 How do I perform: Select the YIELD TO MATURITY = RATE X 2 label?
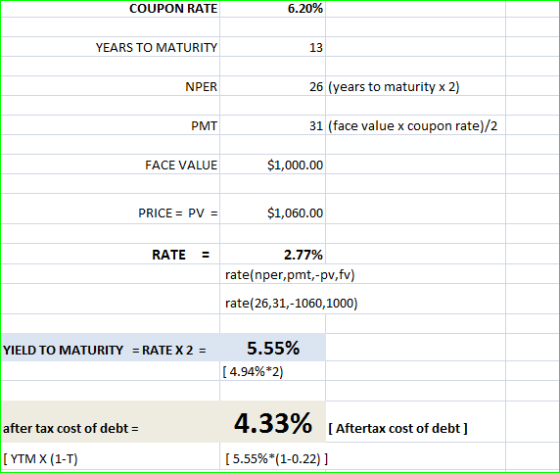[105, 350]
